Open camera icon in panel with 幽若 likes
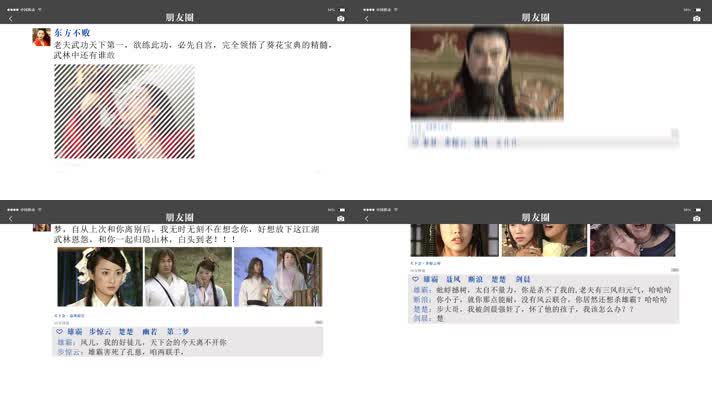Image resolution: width=712 pixels, height=400 pixels. pos(341,218)
